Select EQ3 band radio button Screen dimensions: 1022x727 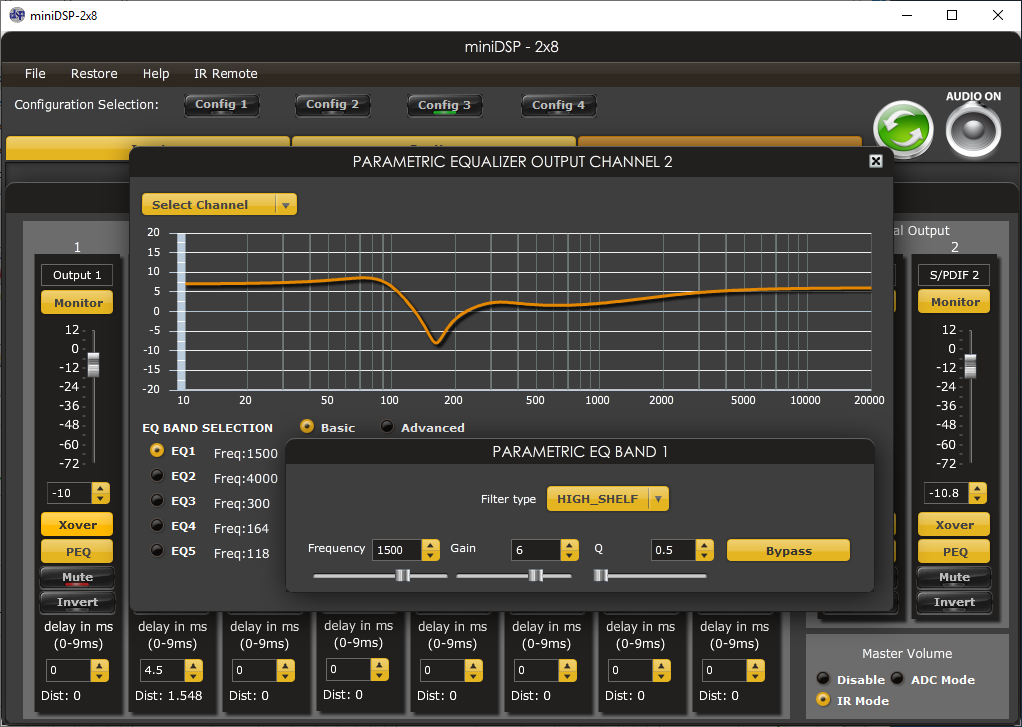156,500
